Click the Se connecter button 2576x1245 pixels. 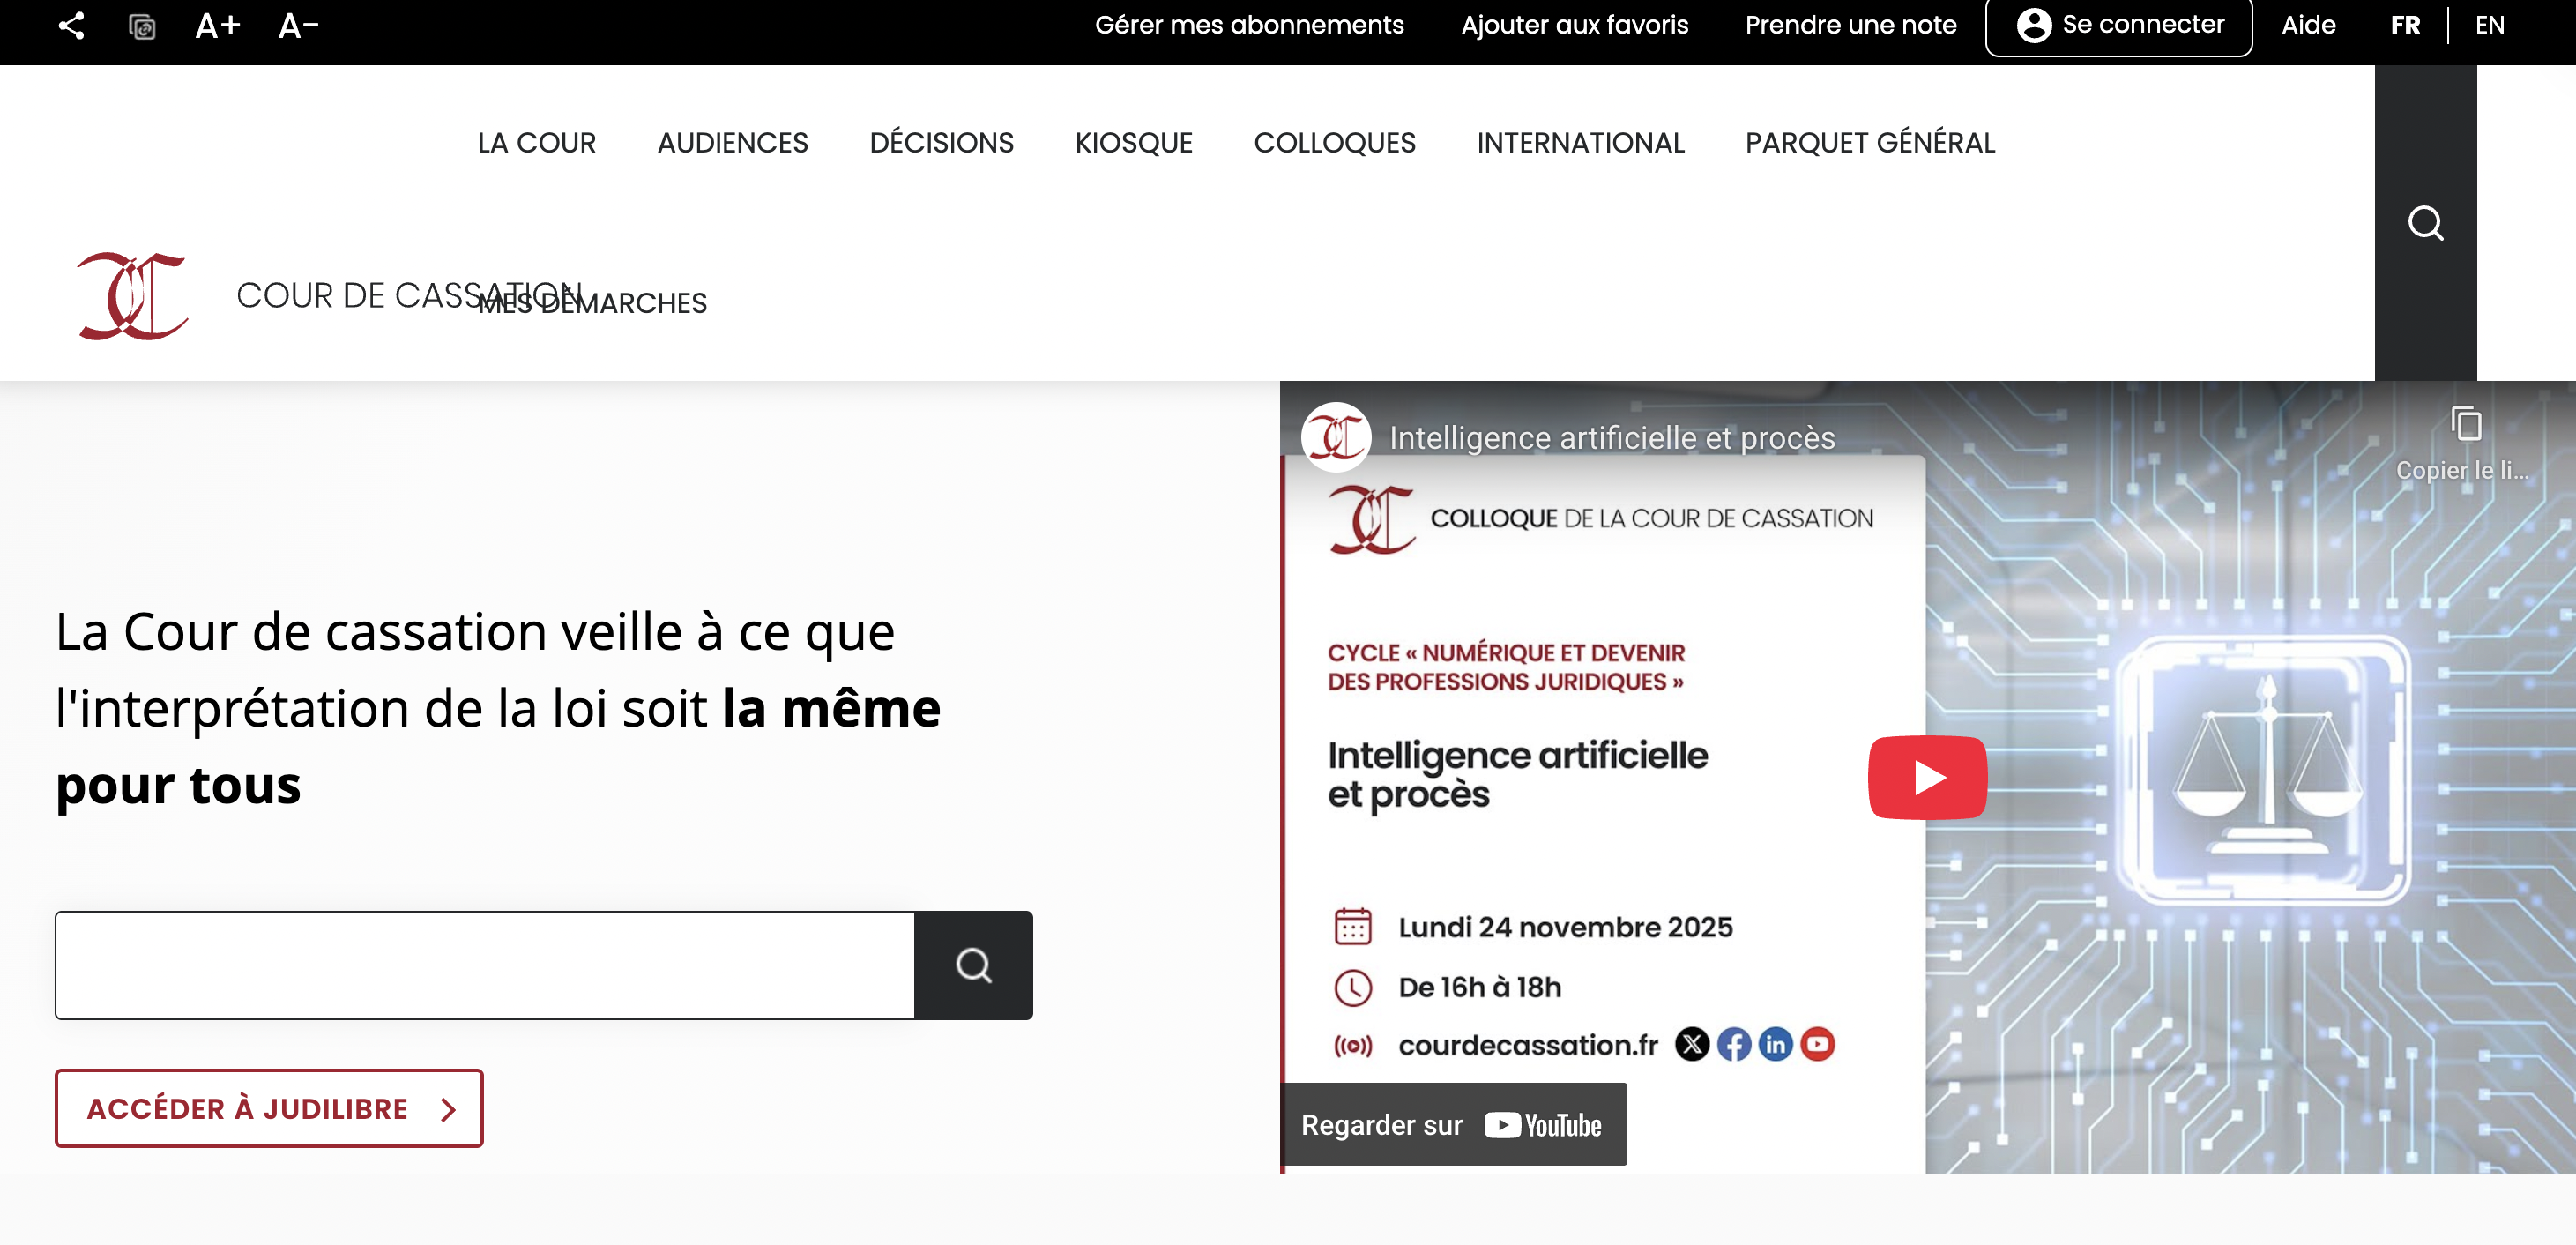[2118, 25]
